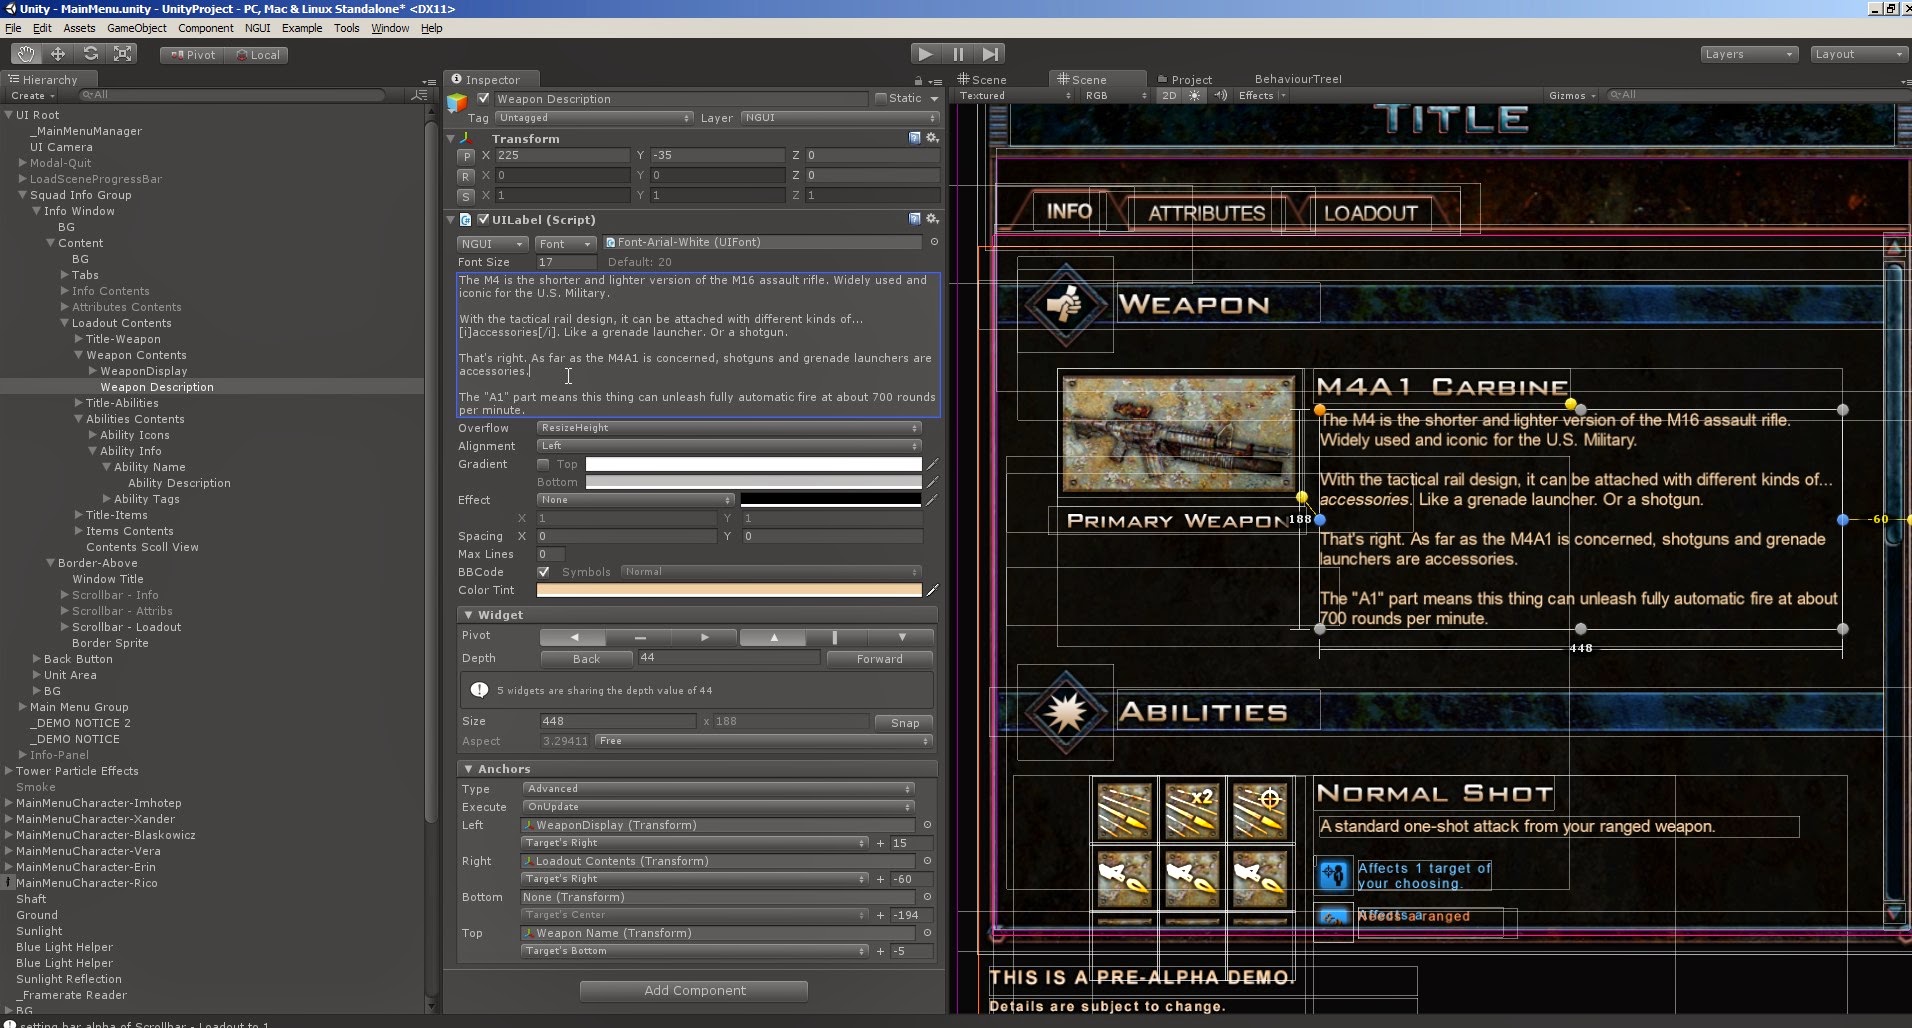1912x1028 pixels.
Task: Open the Layers dropdown
Action: tap(1748, 54)
